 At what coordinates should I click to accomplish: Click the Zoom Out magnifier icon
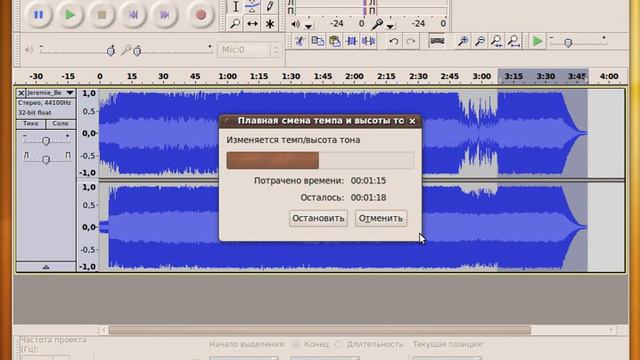[480, 41]
